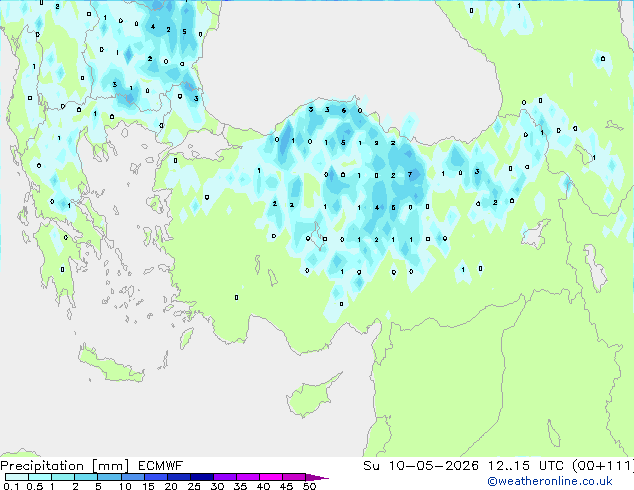Click the legend value '0.5'

tap(34, 486)
